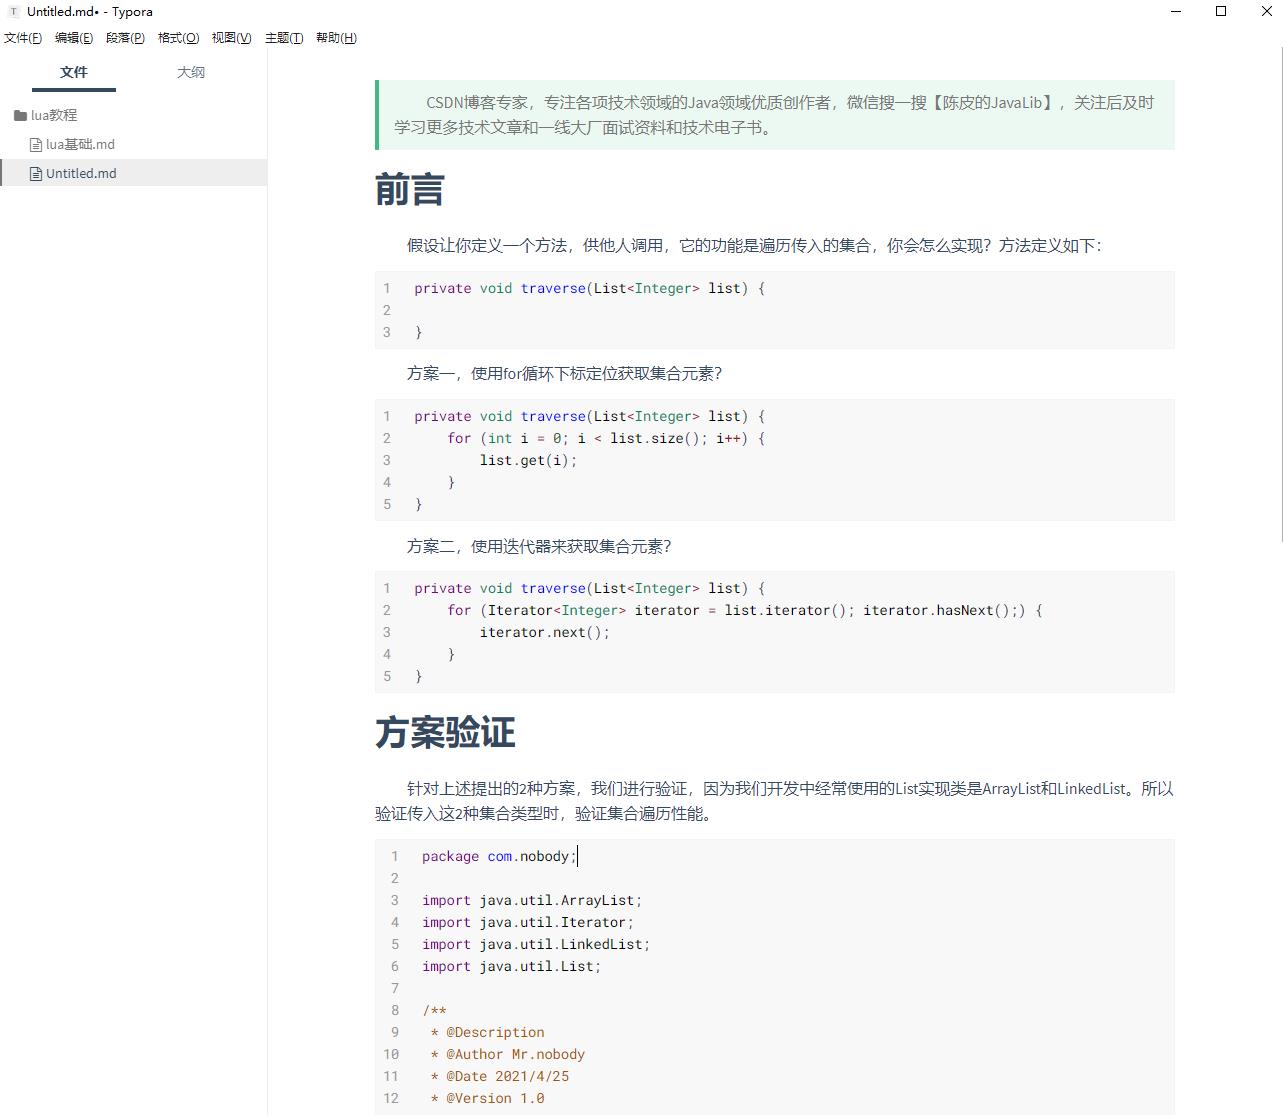Open the 格式(O) menu

(x=178, y=38)
